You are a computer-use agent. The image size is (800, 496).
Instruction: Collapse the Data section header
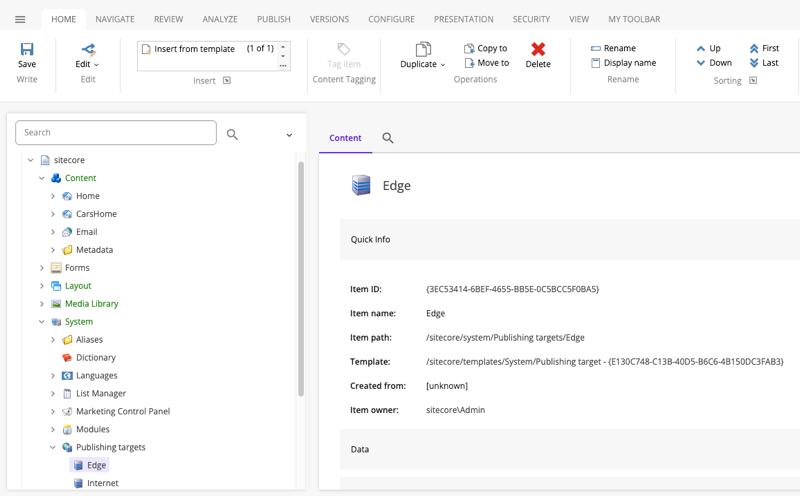(x=570, y=450)
